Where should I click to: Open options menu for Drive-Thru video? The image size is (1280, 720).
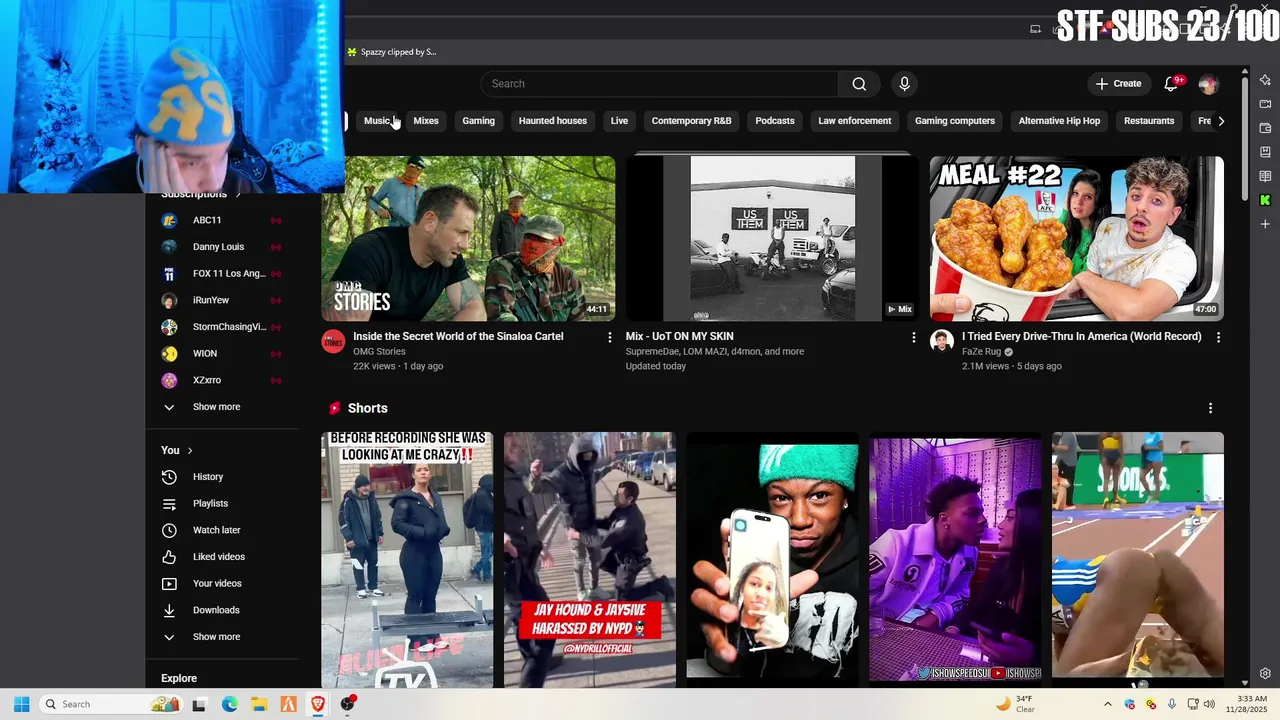(x=1218, y=338)
